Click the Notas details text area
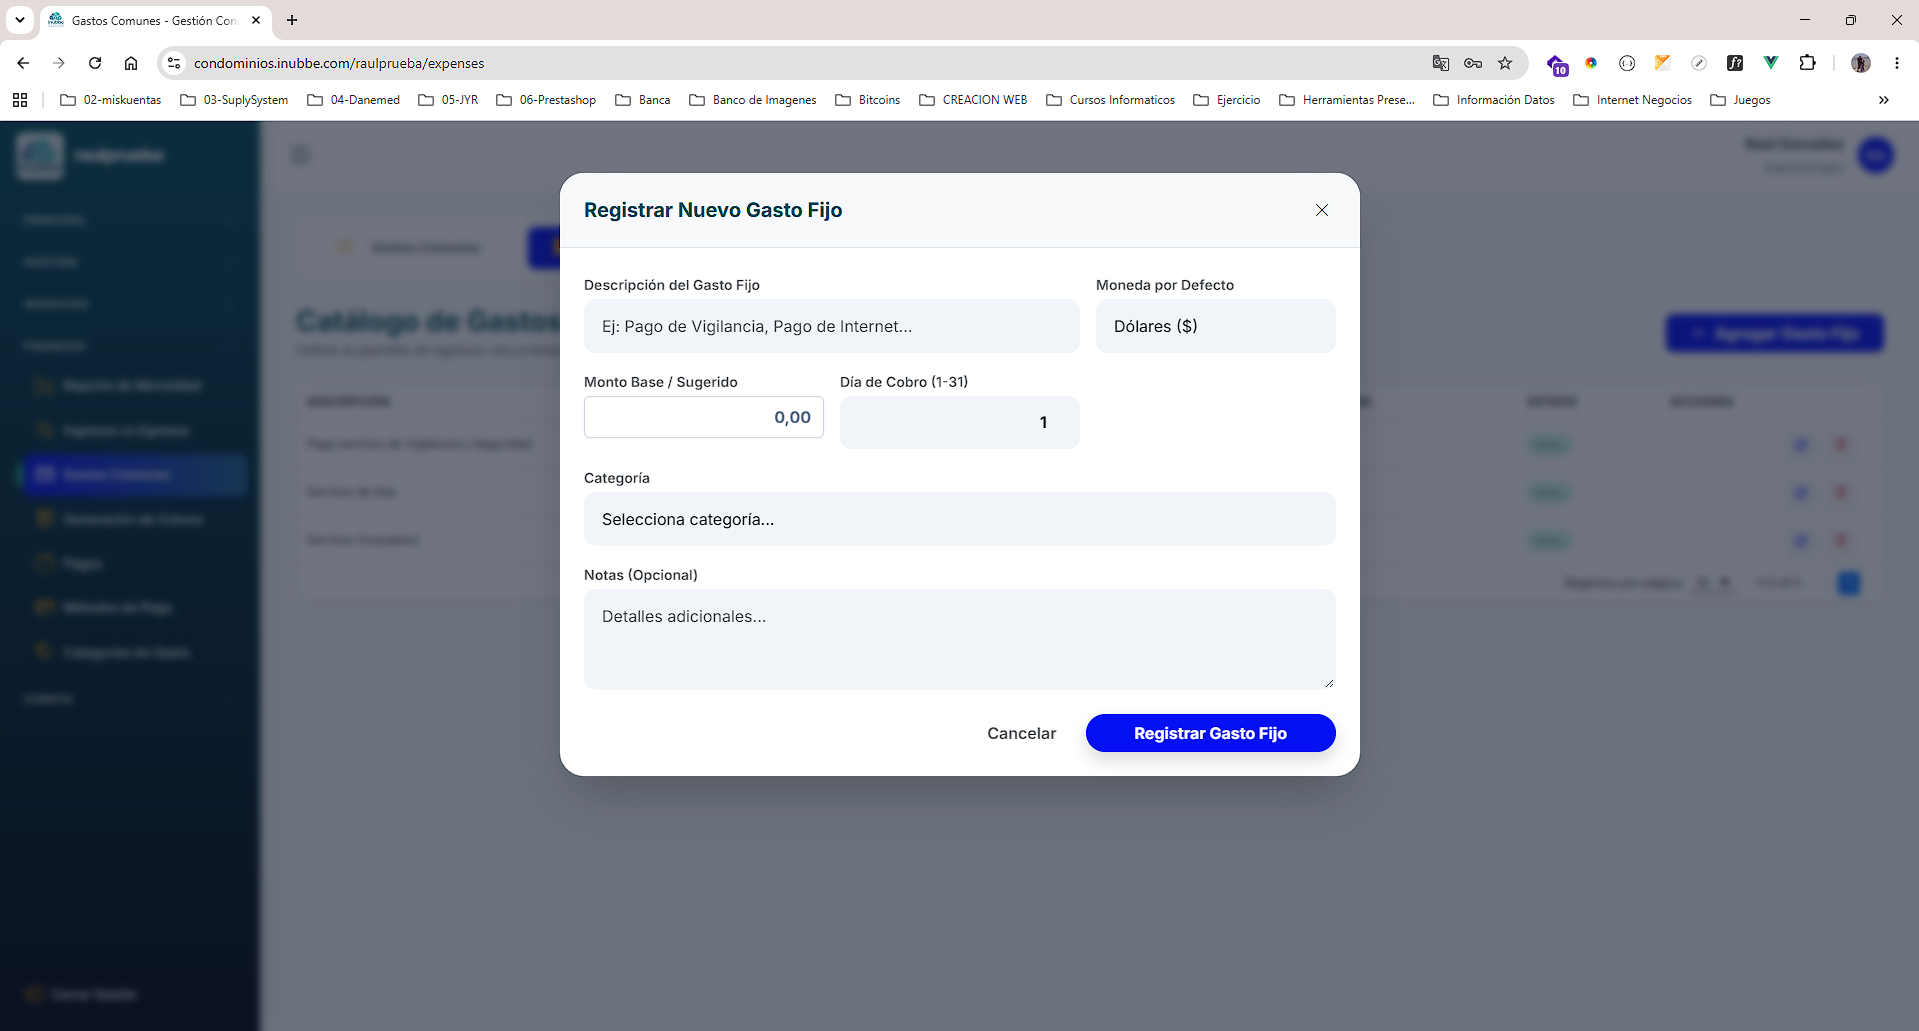Image resolution: width=1919 pixels, height=1031 pixels. [959, 639]
